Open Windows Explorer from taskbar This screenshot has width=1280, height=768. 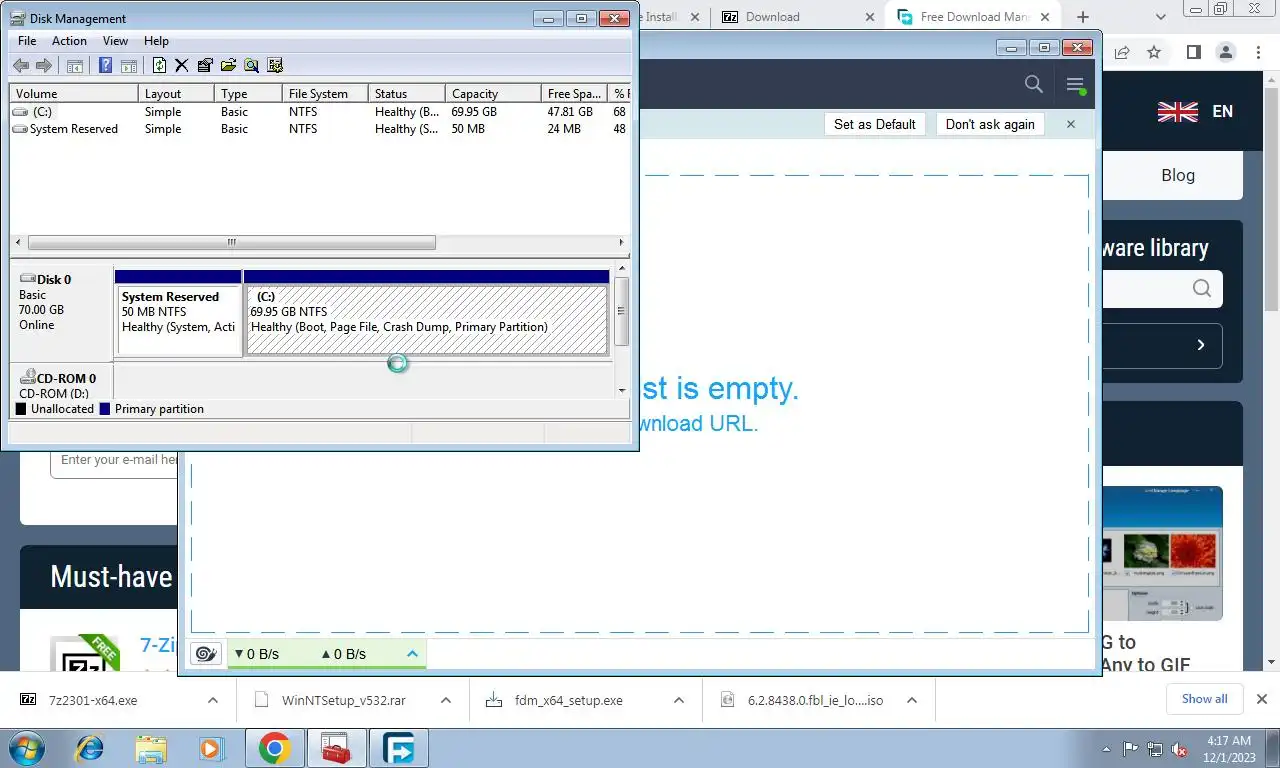click(151, 748)
